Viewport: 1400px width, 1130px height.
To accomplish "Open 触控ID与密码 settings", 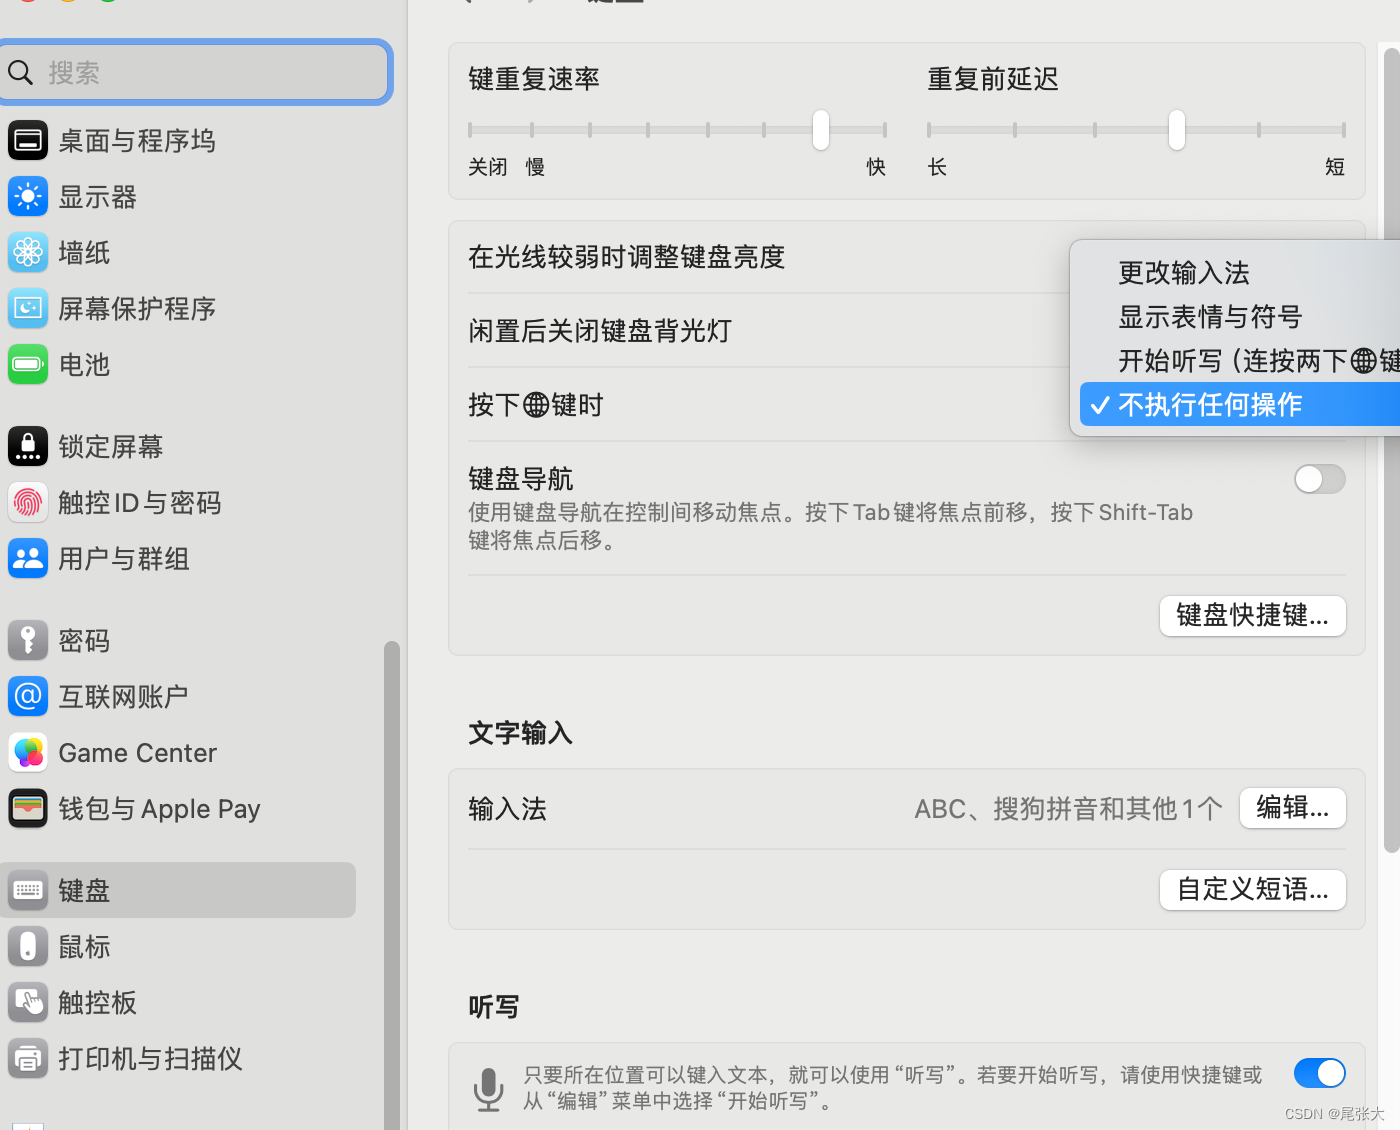I will (x=140, y=502).
